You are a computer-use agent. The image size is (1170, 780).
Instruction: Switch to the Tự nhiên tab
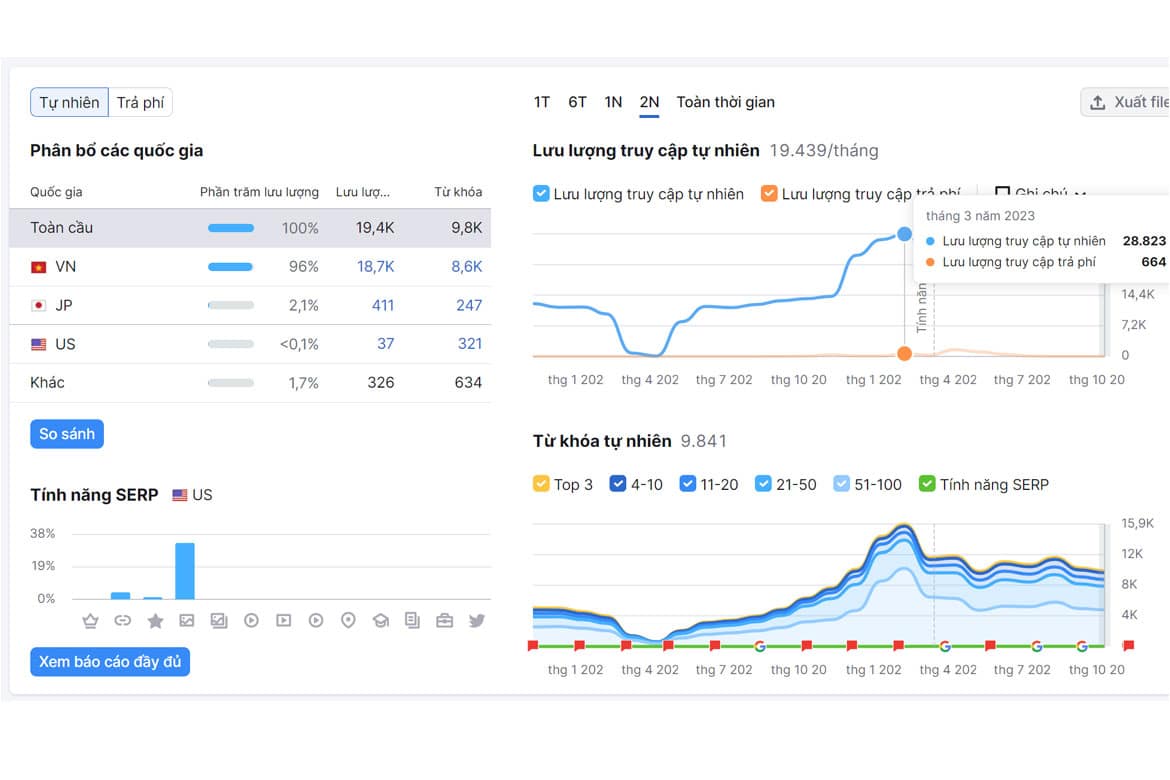pos(69,102)
